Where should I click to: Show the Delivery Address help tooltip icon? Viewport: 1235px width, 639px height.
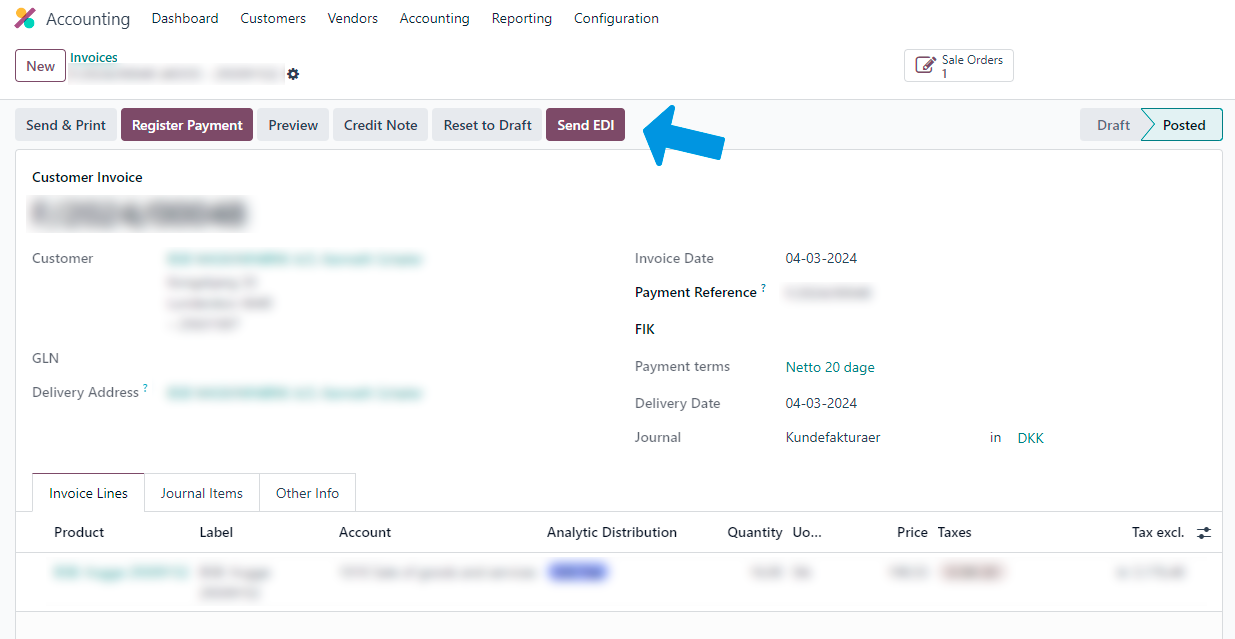tap(144, 386)
